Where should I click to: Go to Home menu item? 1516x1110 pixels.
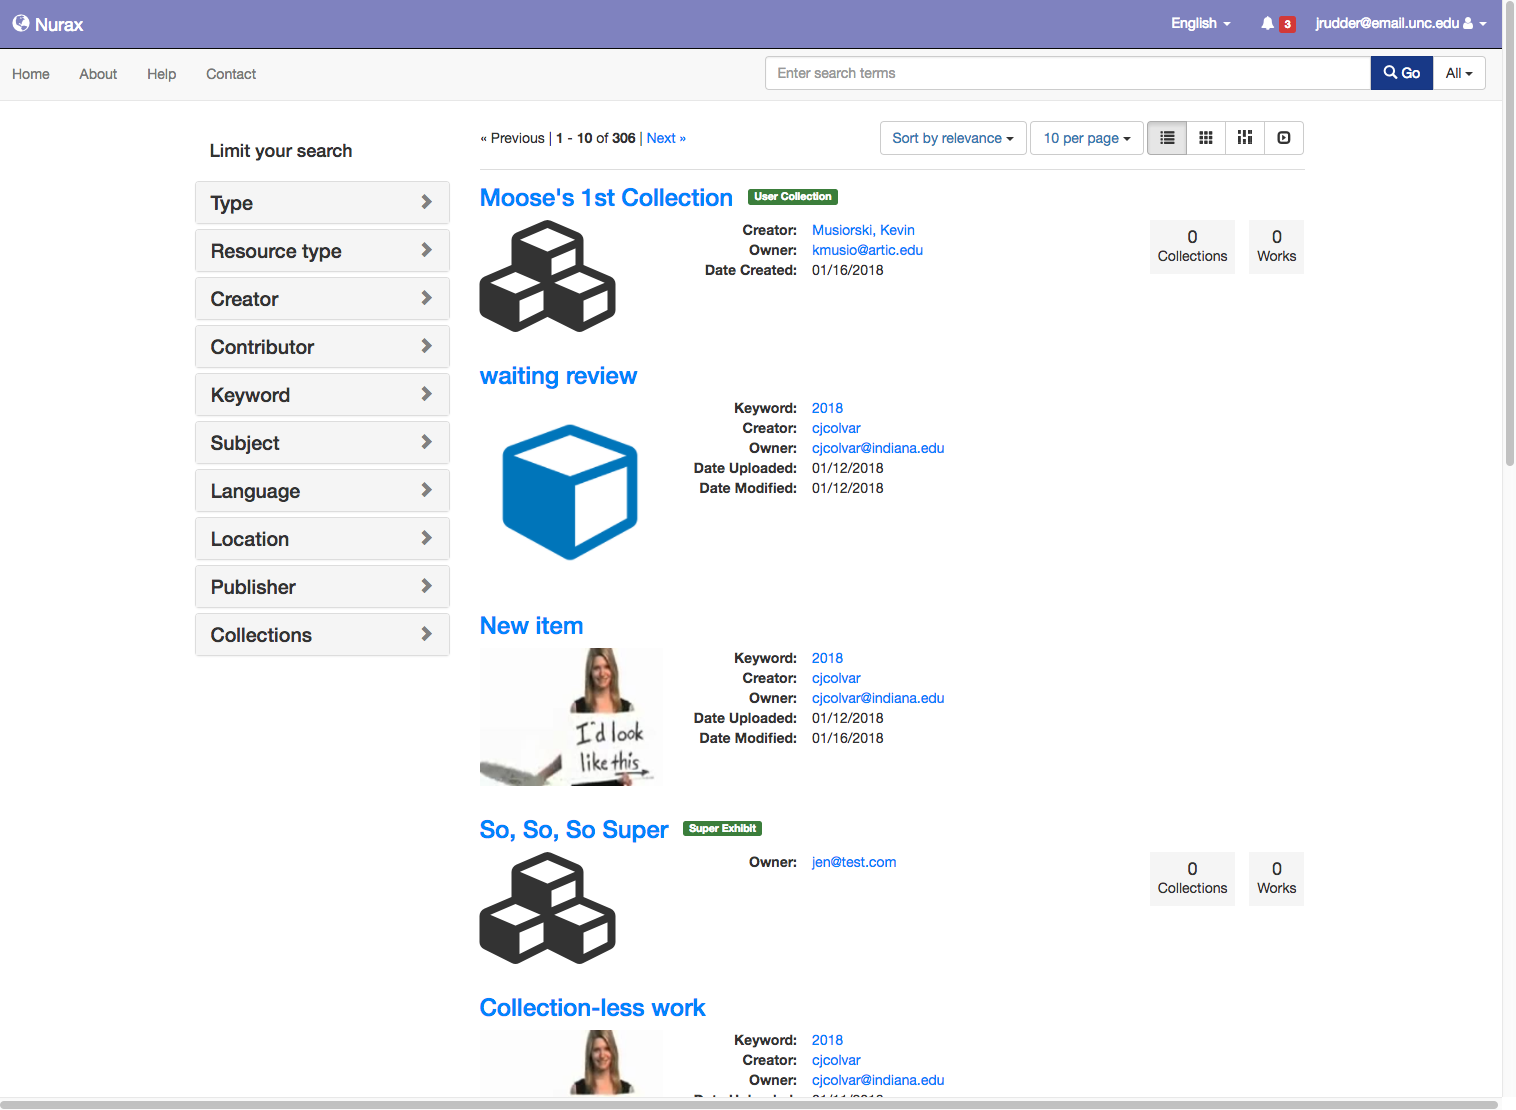tap(31, 74)
